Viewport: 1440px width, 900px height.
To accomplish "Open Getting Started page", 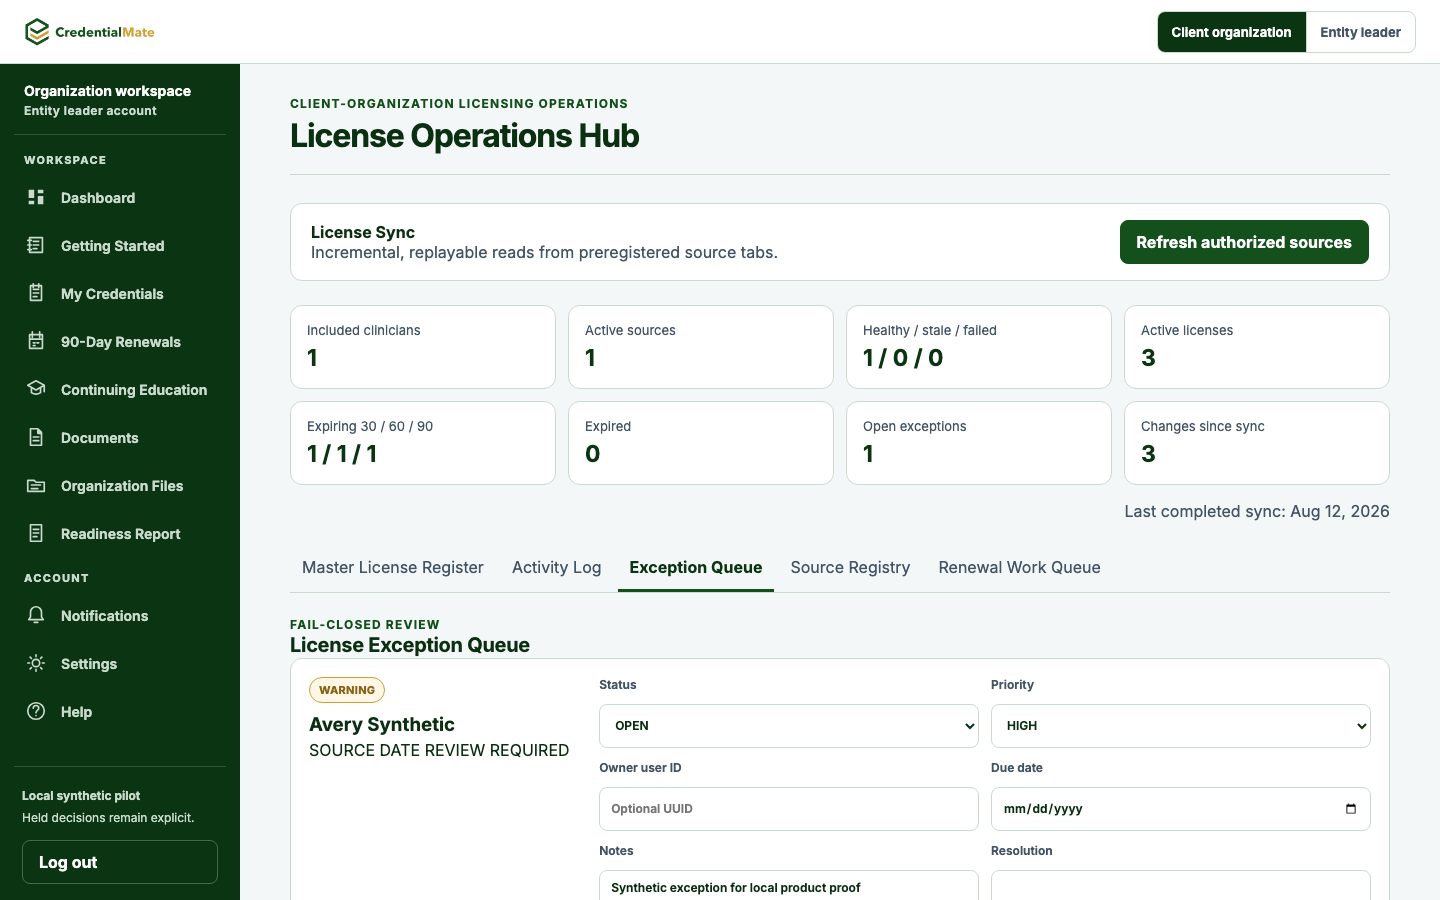I will click(x=120, y=246).
